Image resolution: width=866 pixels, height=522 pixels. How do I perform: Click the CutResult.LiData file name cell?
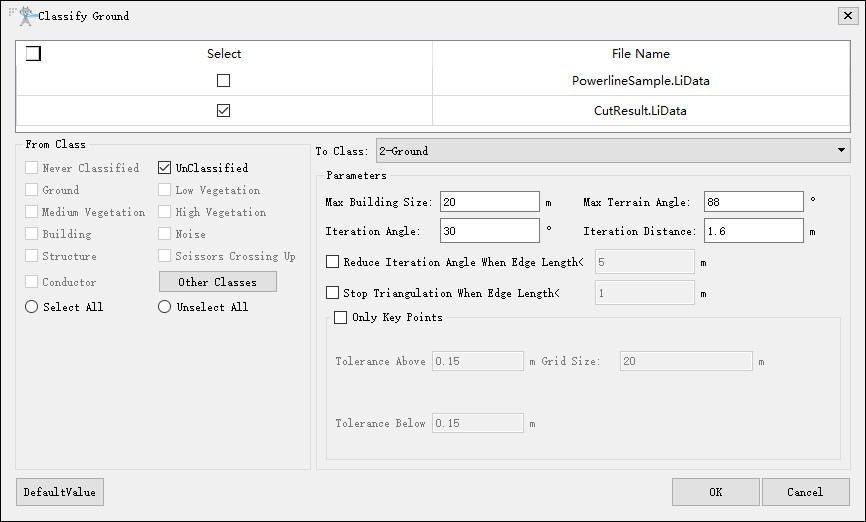click(641, 110)
